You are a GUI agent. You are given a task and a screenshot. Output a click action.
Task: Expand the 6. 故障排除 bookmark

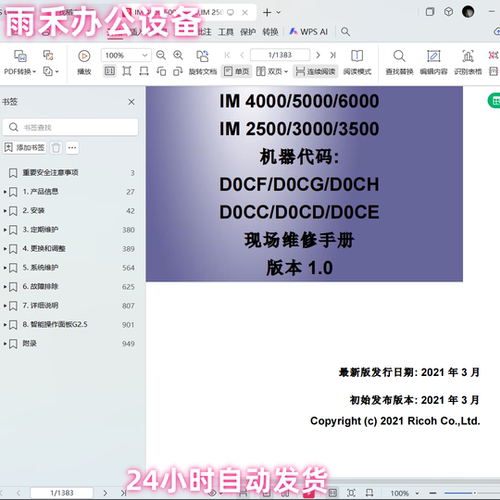pyautogui.click(x=5, y=287)
